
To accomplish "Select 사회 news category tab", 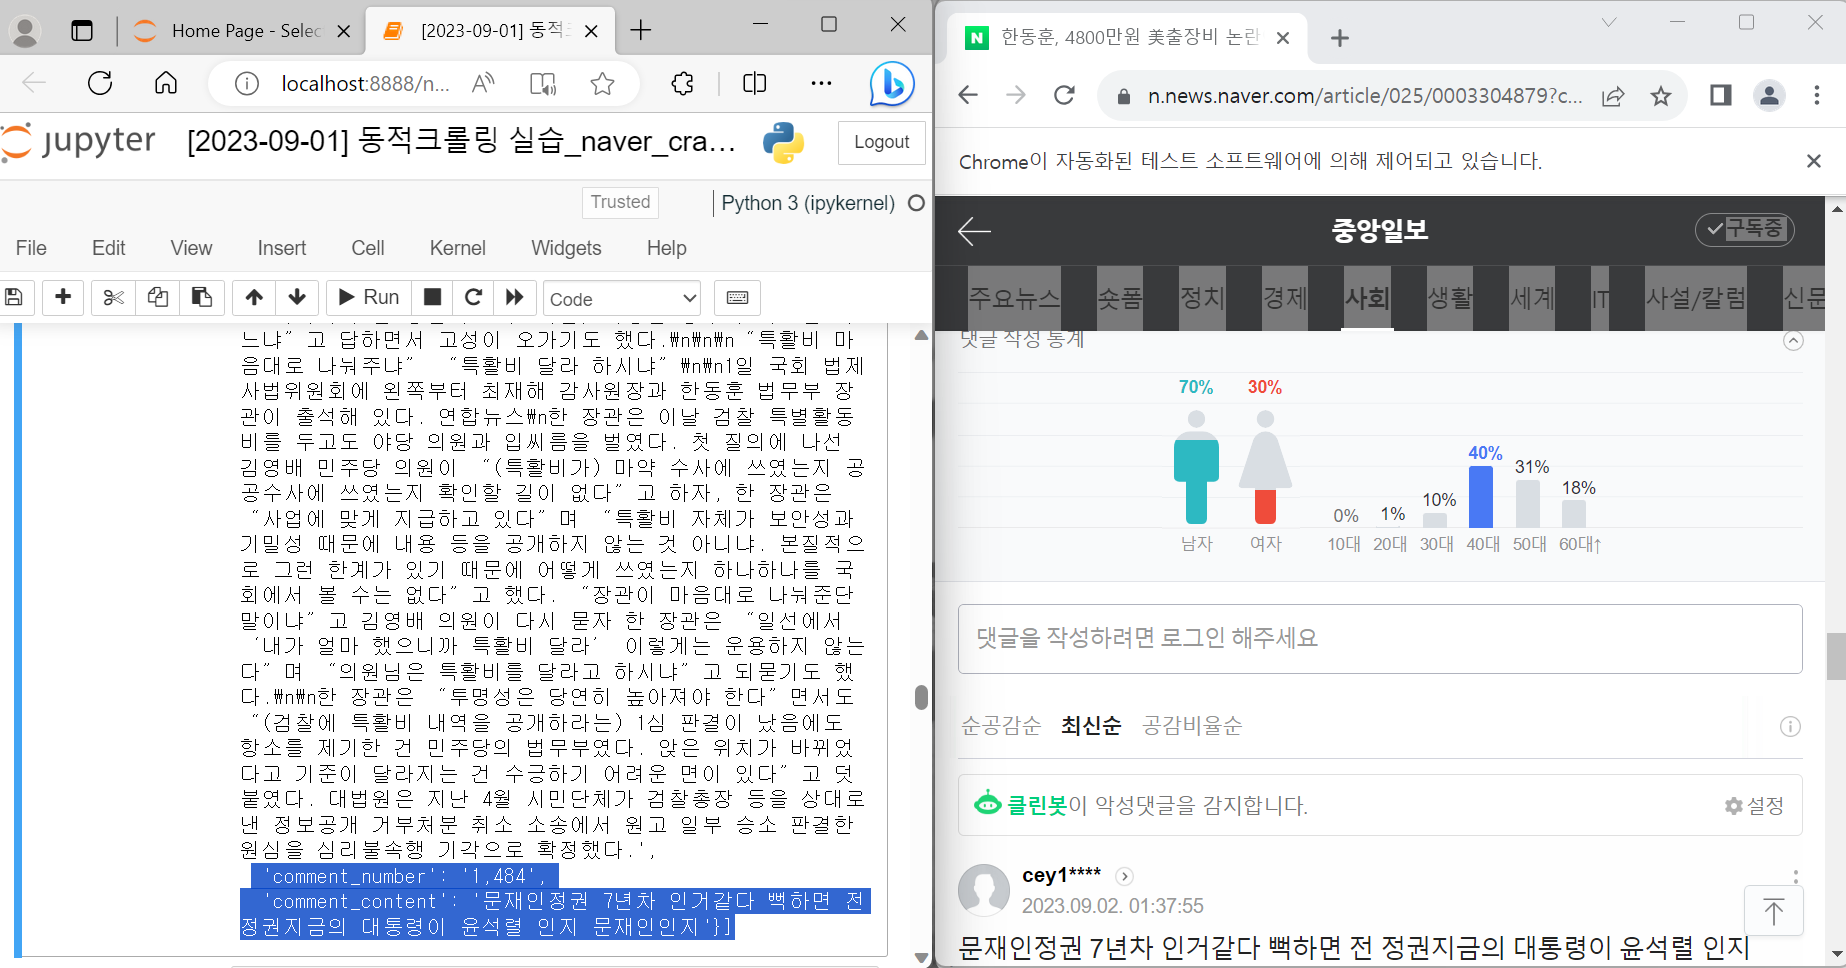I will tap(1367, 298).
